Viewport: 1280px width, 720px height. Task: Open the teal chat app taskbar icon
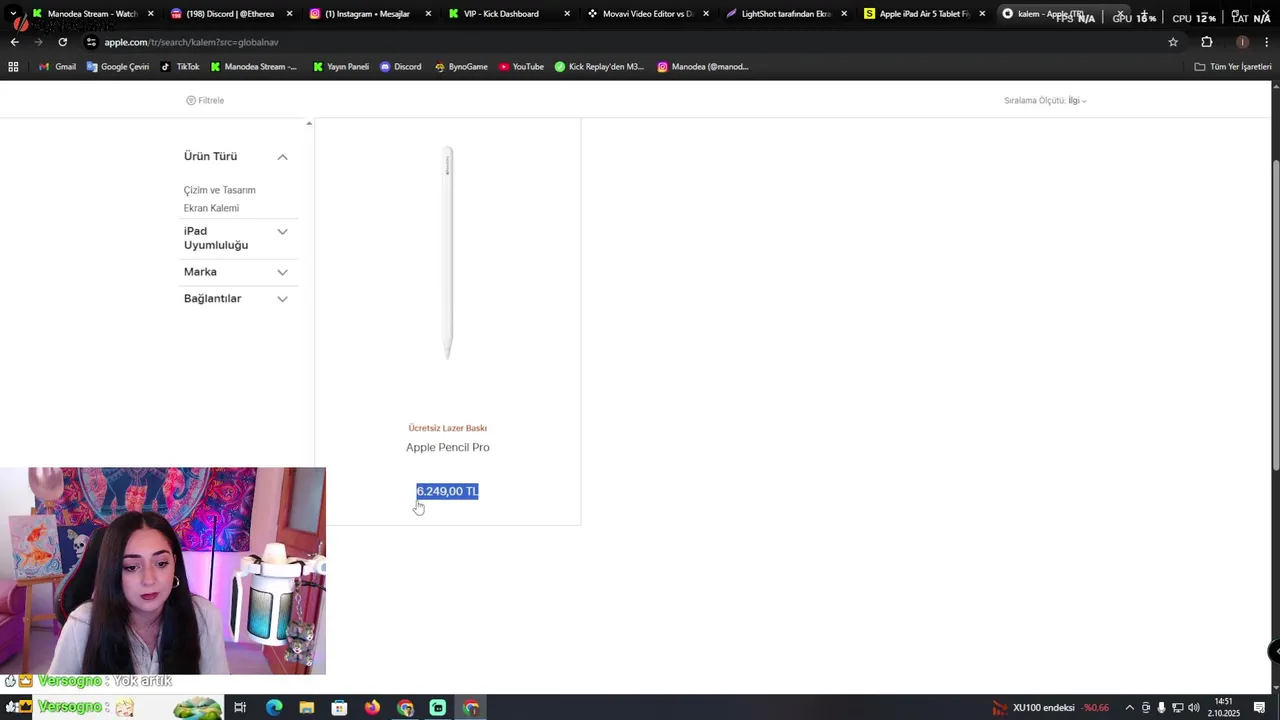438,708
